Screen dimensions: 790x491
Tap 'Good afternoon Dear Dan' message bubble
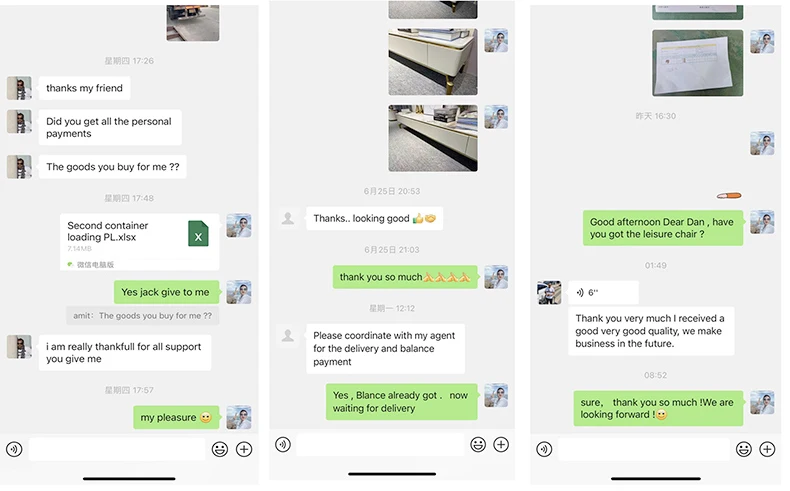[x=663, y=228]
